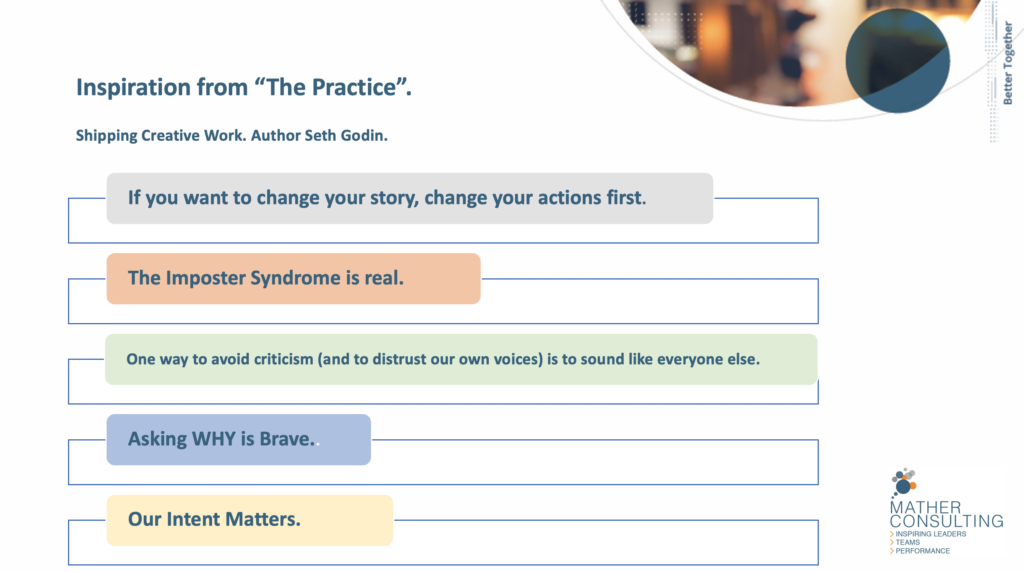1024x572 pixels.
Task: Click the blue 'Asking WHY is Brave' box
Action: point(238,439)
